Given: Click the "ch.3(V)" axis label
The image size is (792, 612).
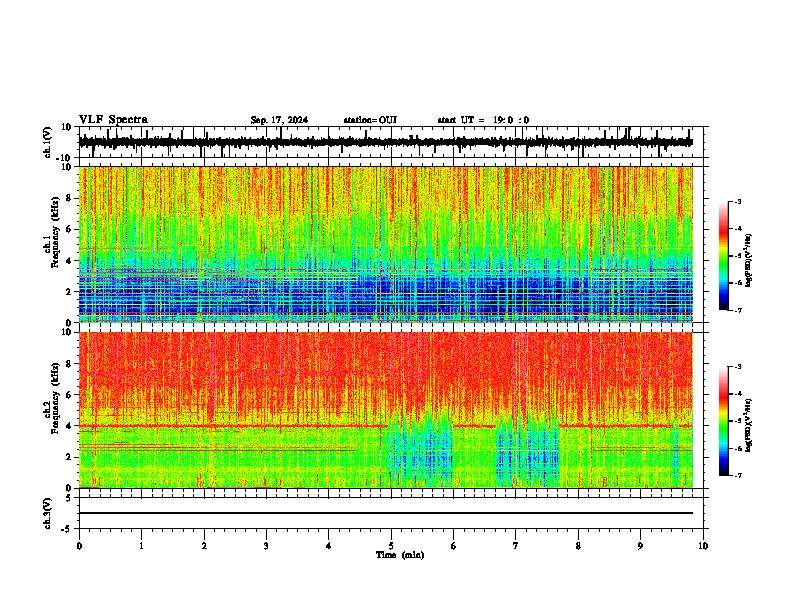Looking at the screenshot, I should pos(48,513).
